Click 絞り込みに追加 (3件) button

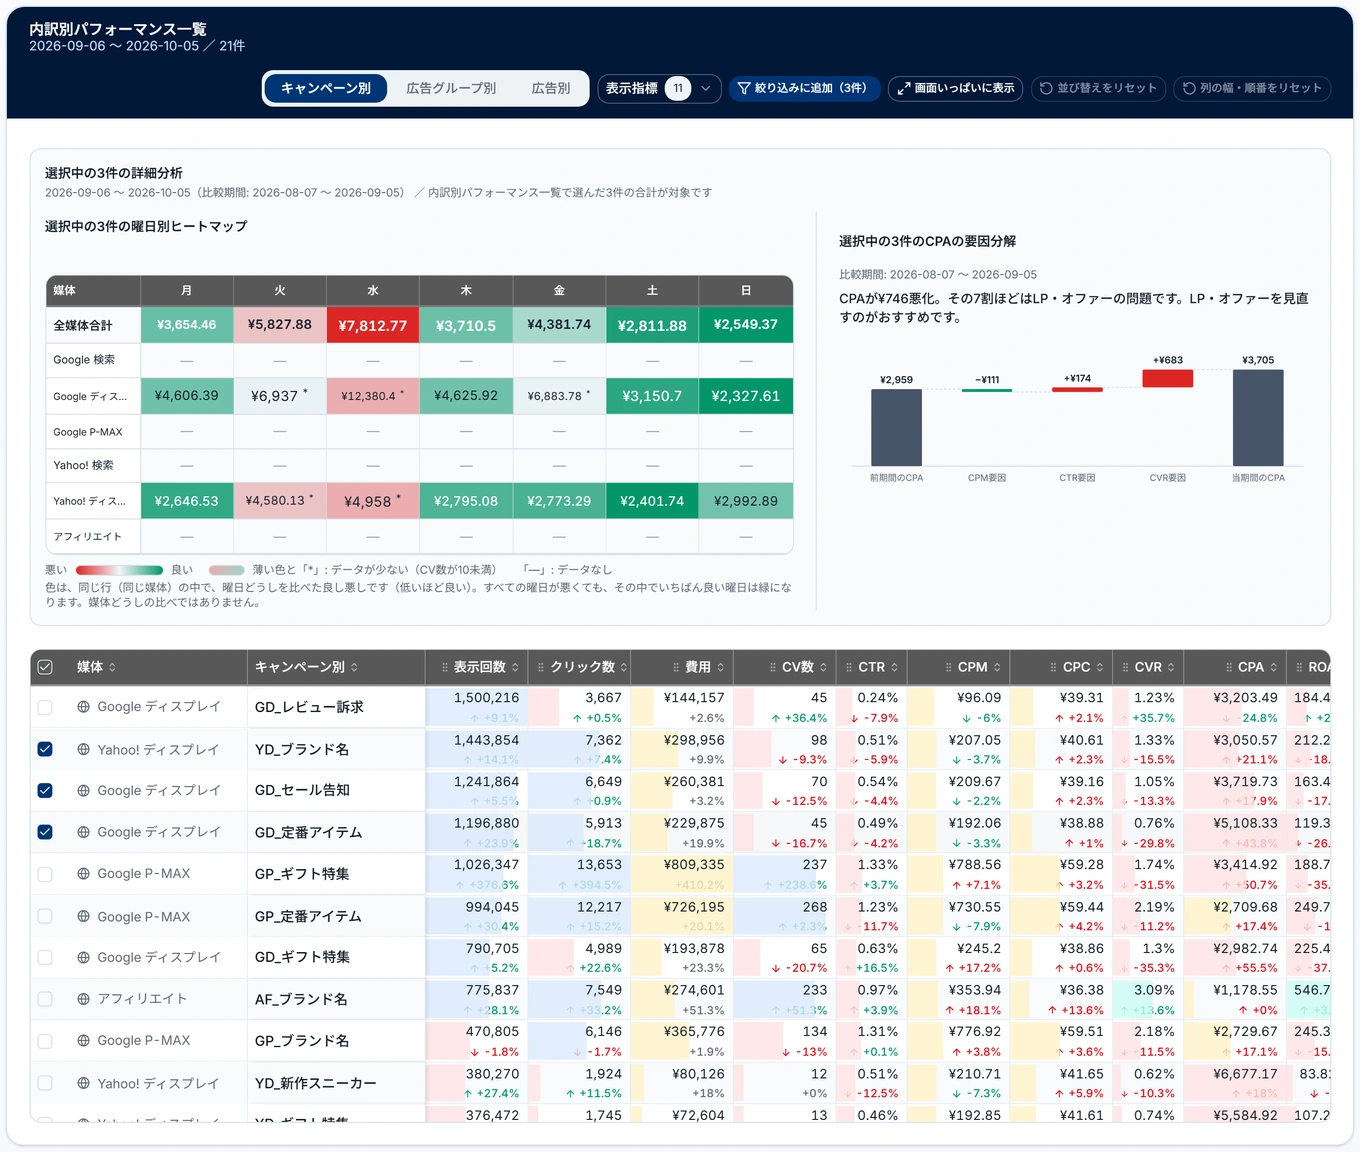(804, 88)
